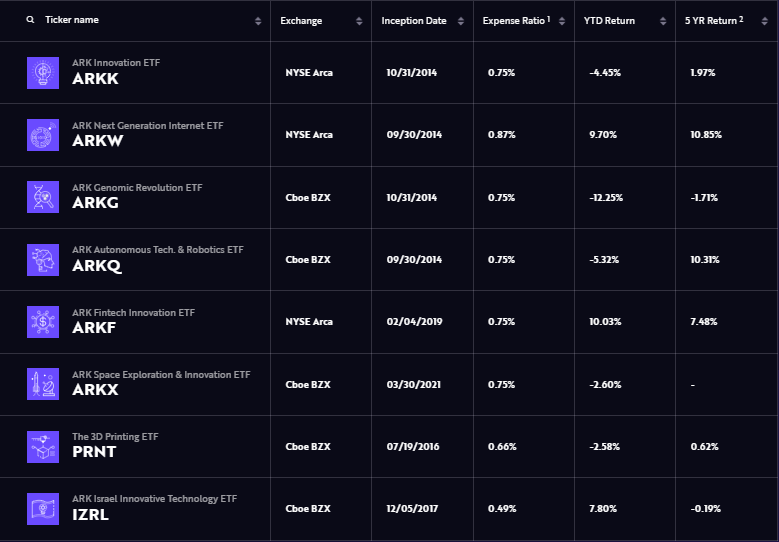Click YTD return 7.80%
Screen dimensions: 779x542
click(603, 509)
